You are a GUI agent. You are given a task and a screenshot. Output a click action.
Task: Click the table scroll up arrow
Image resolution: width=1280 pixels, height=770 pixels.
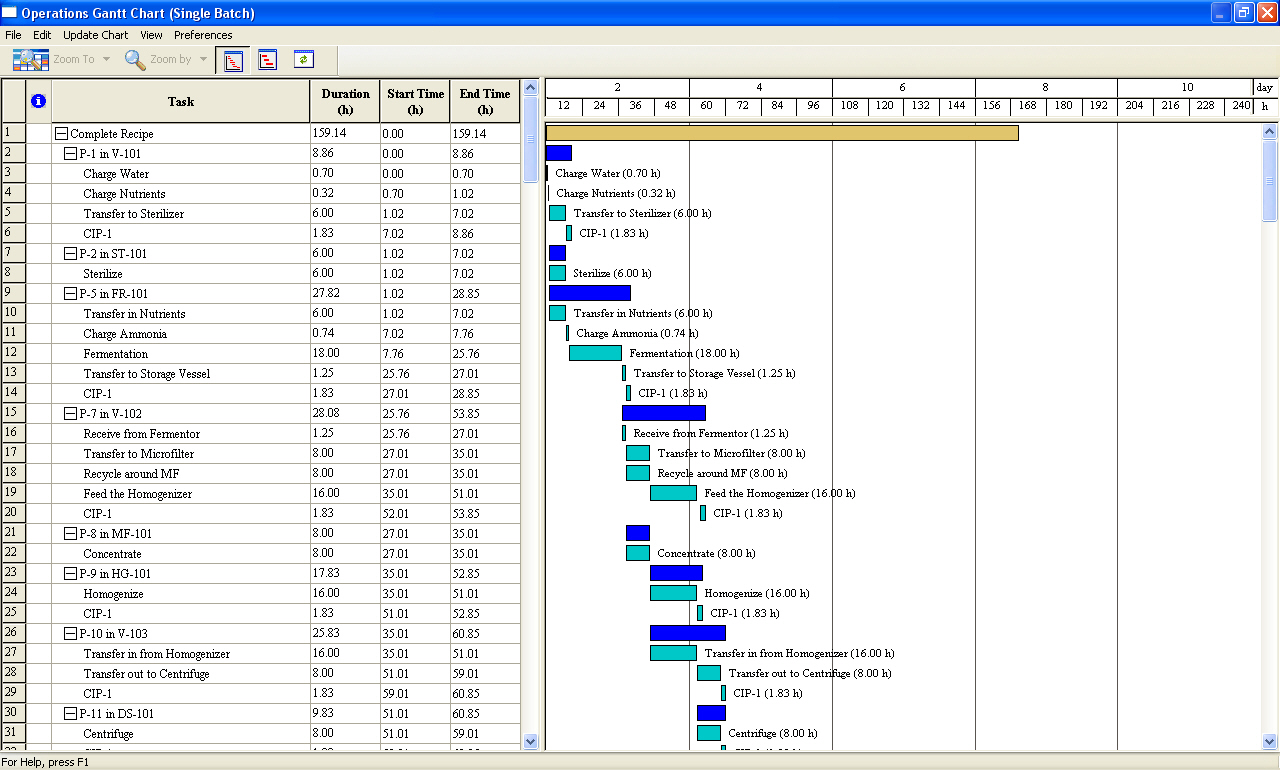(531, 88)
